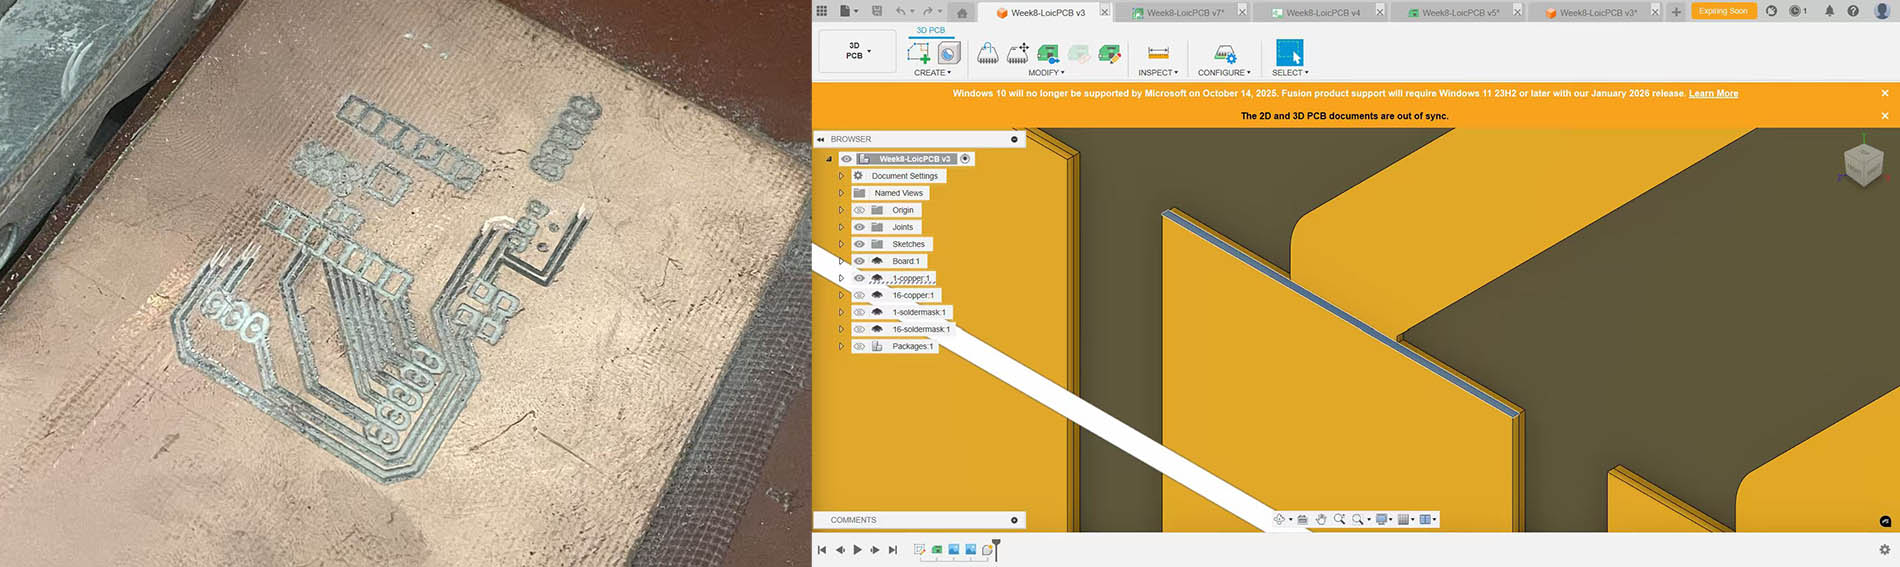Open timeline settings gear at bottom right
1900x567 pixels.
pos(1884,550)
